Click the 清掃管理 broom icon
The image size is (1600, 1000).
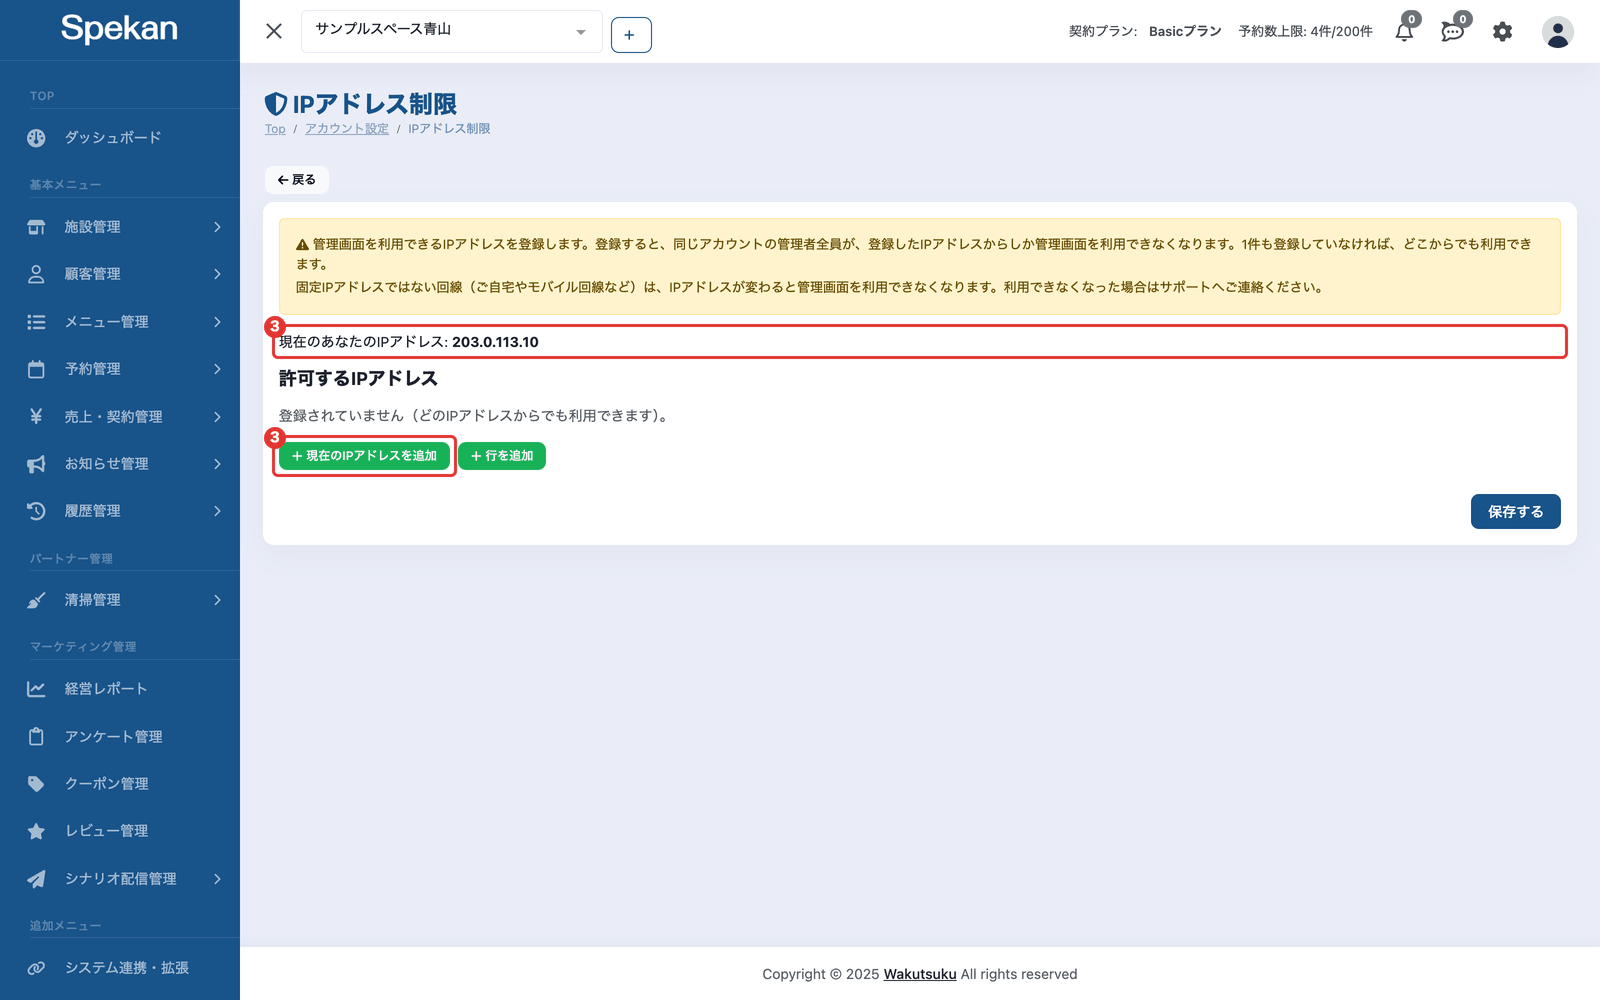coord(36,600)
